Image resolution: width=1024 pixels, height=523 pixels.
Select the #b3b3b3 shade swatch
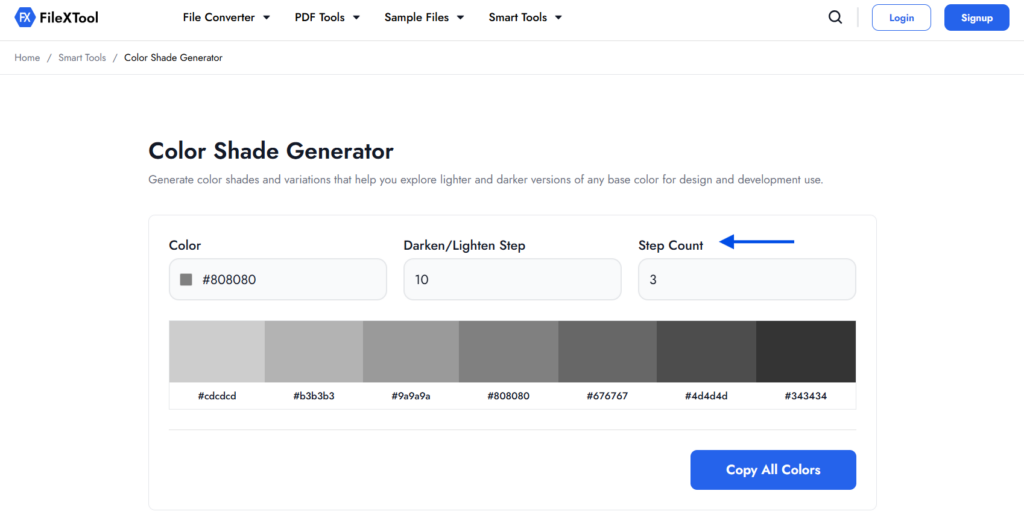pos(314,351)
